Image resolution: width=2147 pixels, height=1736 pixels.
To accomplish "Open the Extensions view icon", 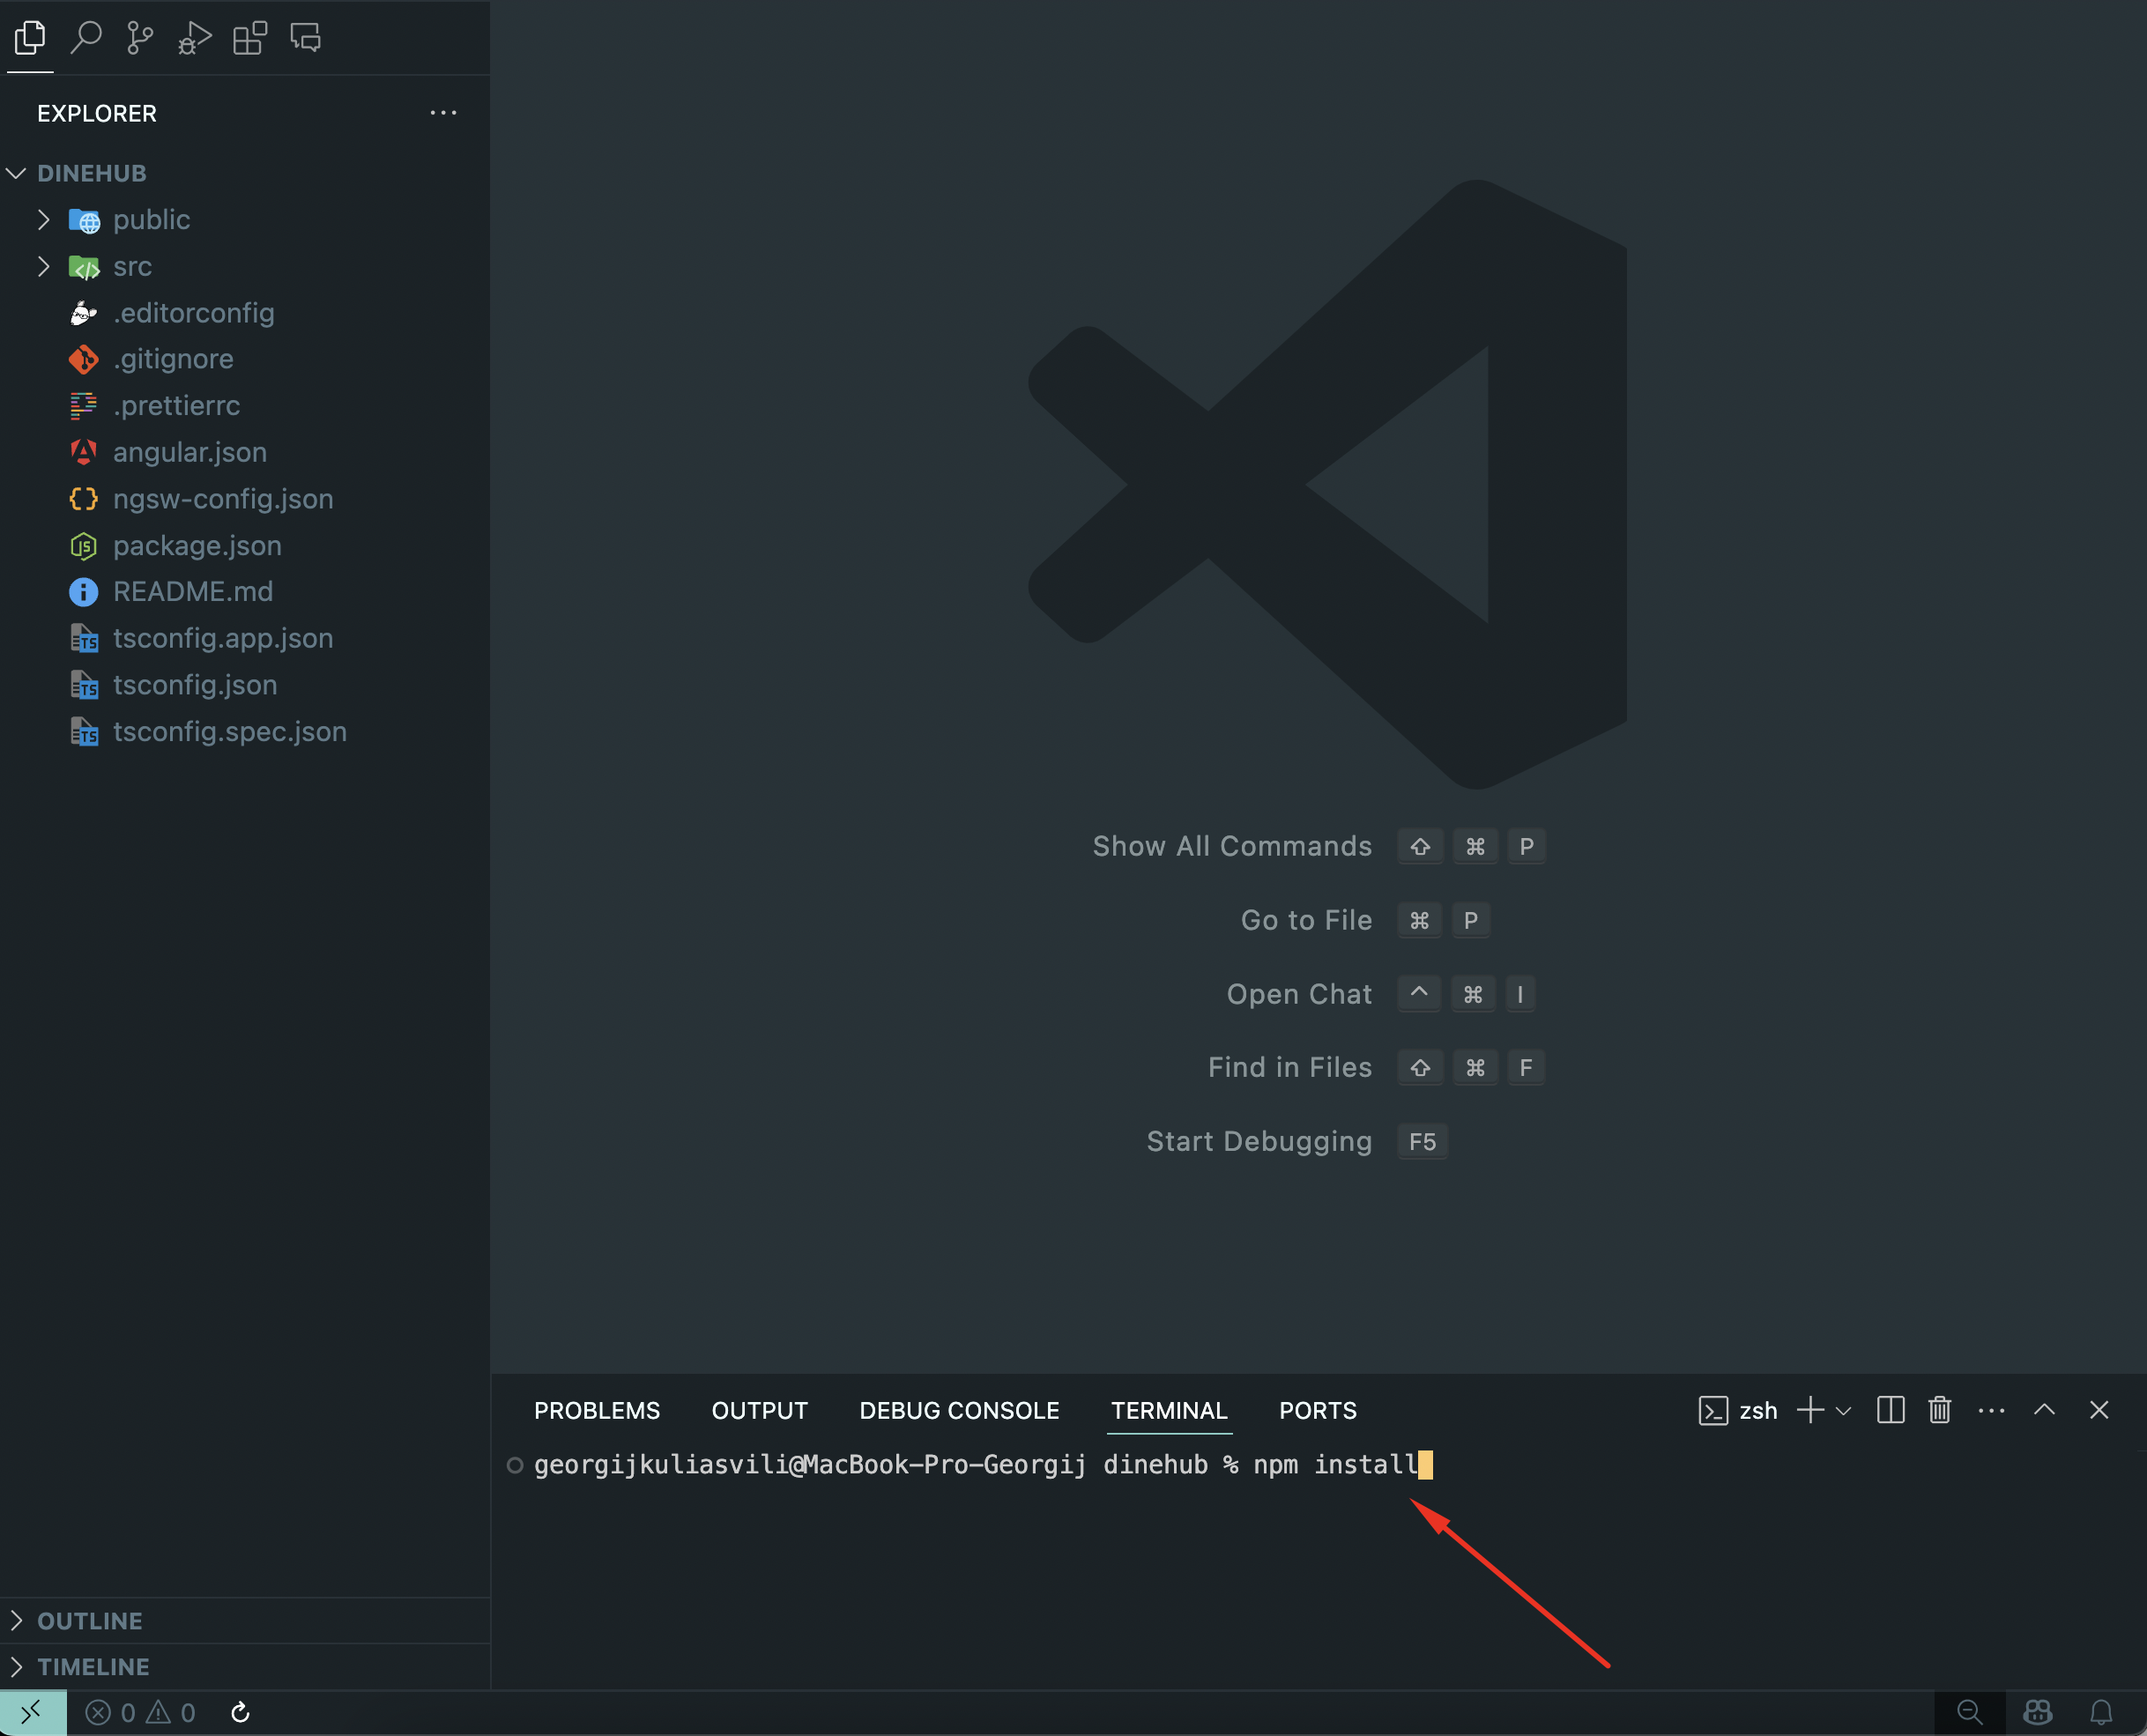I will tap(250, 38).
